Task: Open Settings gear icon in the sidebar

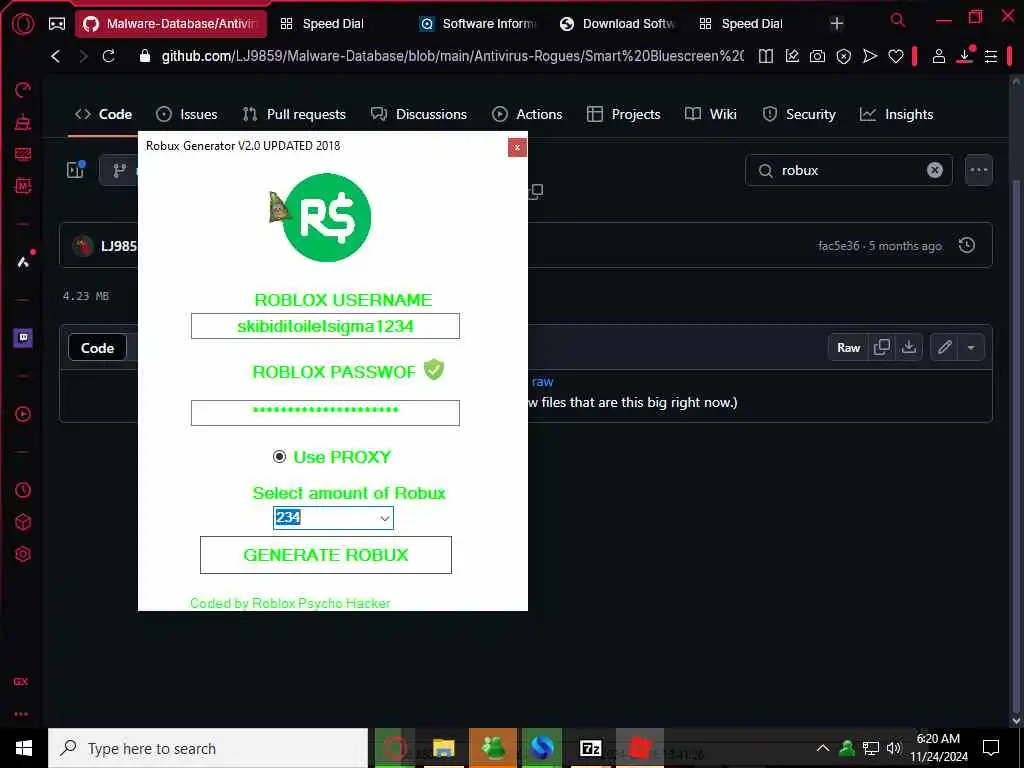Action: (x=23, y=554)
